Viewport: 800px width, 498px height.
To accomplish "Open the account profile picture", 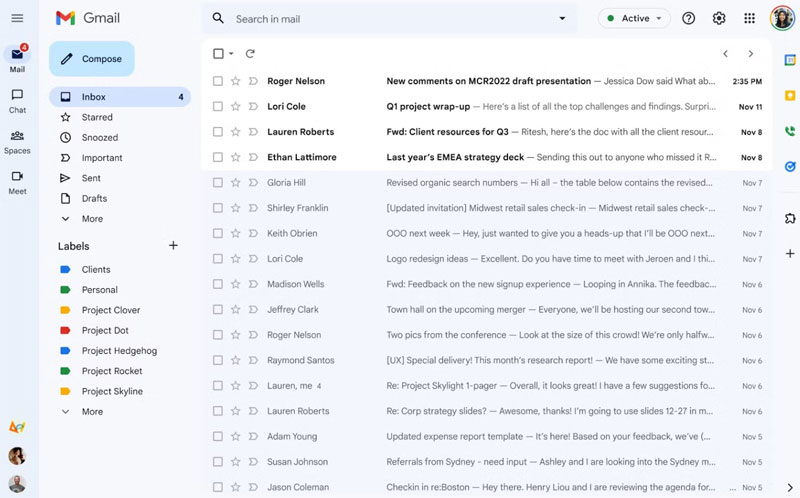I will point(782,18).
